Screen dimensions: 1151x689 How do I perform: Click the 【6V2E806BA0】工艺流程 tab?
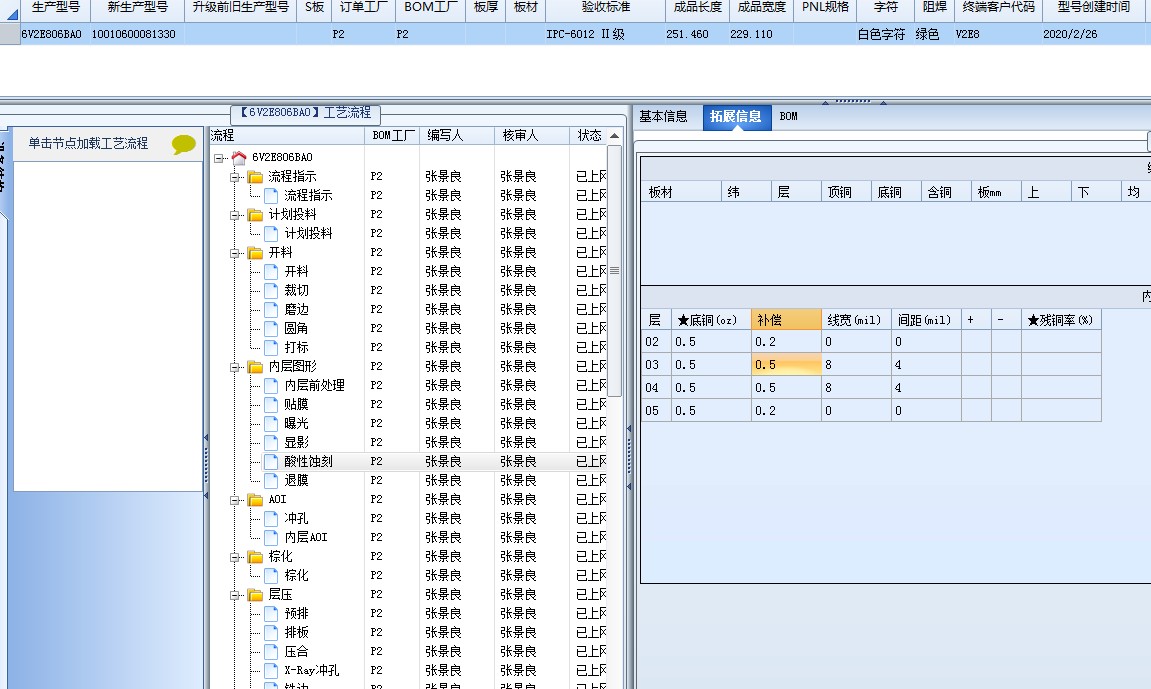tap(306, 113)
